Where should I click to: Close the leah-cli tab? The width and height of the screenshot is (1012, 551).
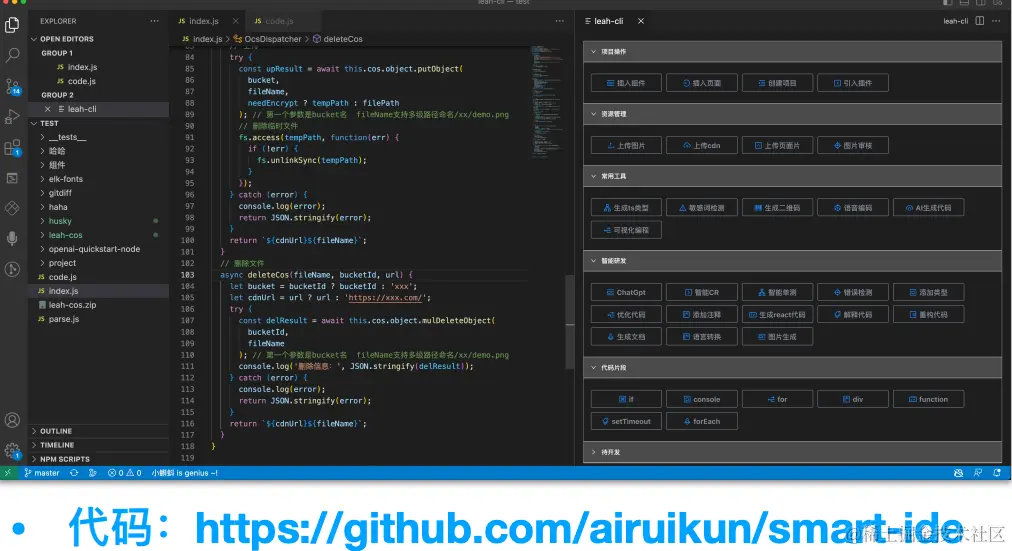[641, 21]
